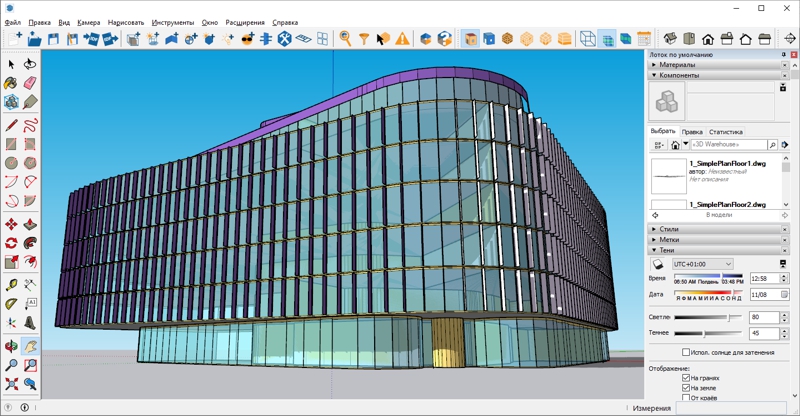Click the 3D Warehouse search button

point(772,145)
